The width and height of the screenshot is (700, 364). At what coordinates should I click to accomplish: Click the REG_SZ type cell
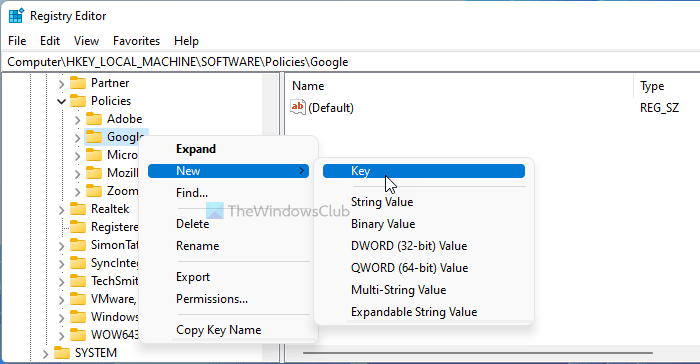click(x=659, y=108)
